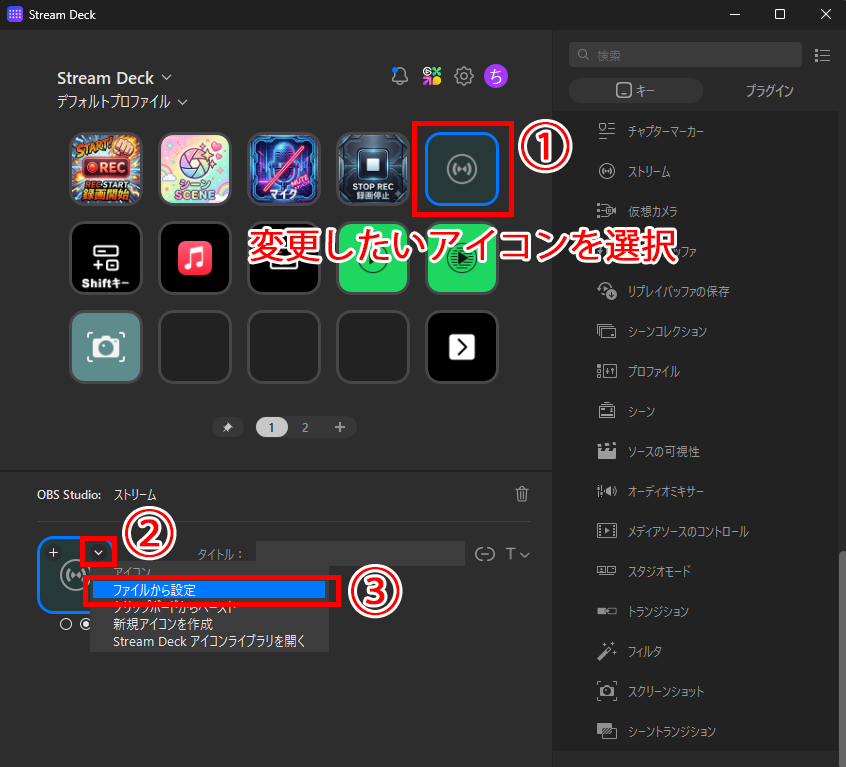This screenshot has width=846, height=767.
Task: Open the icon chevron dropdown on the preview
Action: (x=98, y=552)
